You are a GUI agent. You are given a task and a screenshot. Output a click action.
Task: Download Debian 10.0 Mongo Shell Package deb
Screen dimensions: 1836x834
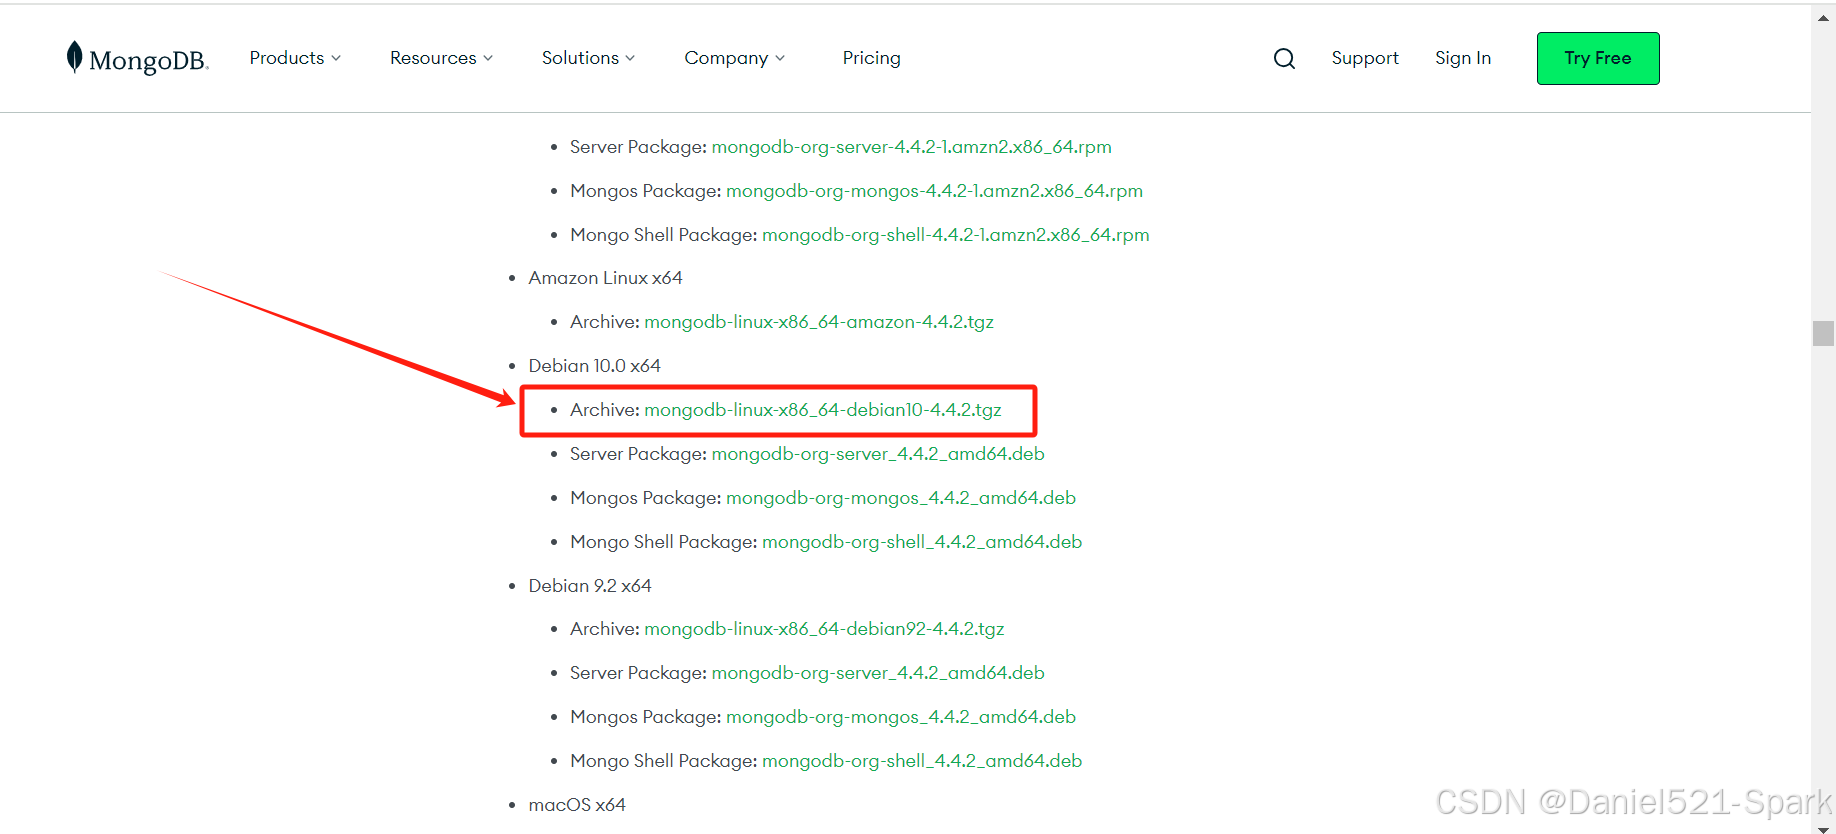922,542
